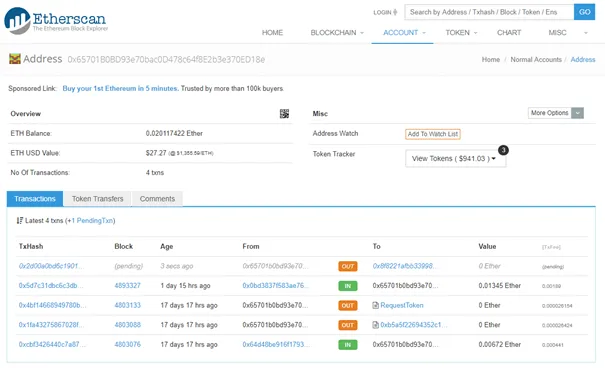The image size is (605, 368).
Task: Click the LOGIN link
Action: [x=385, y=12]
